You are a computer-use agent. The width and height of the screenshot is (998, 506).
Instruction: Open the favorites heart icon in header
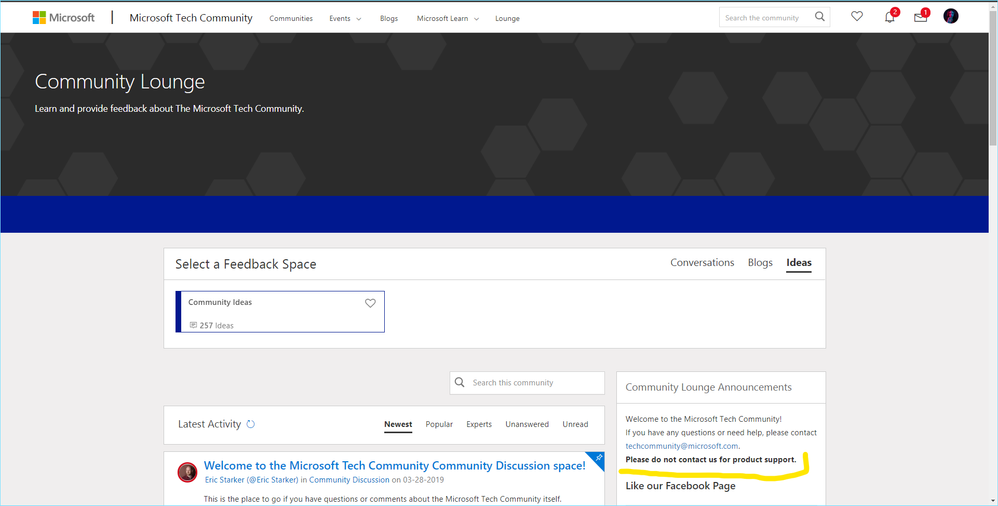pos(857,17)
